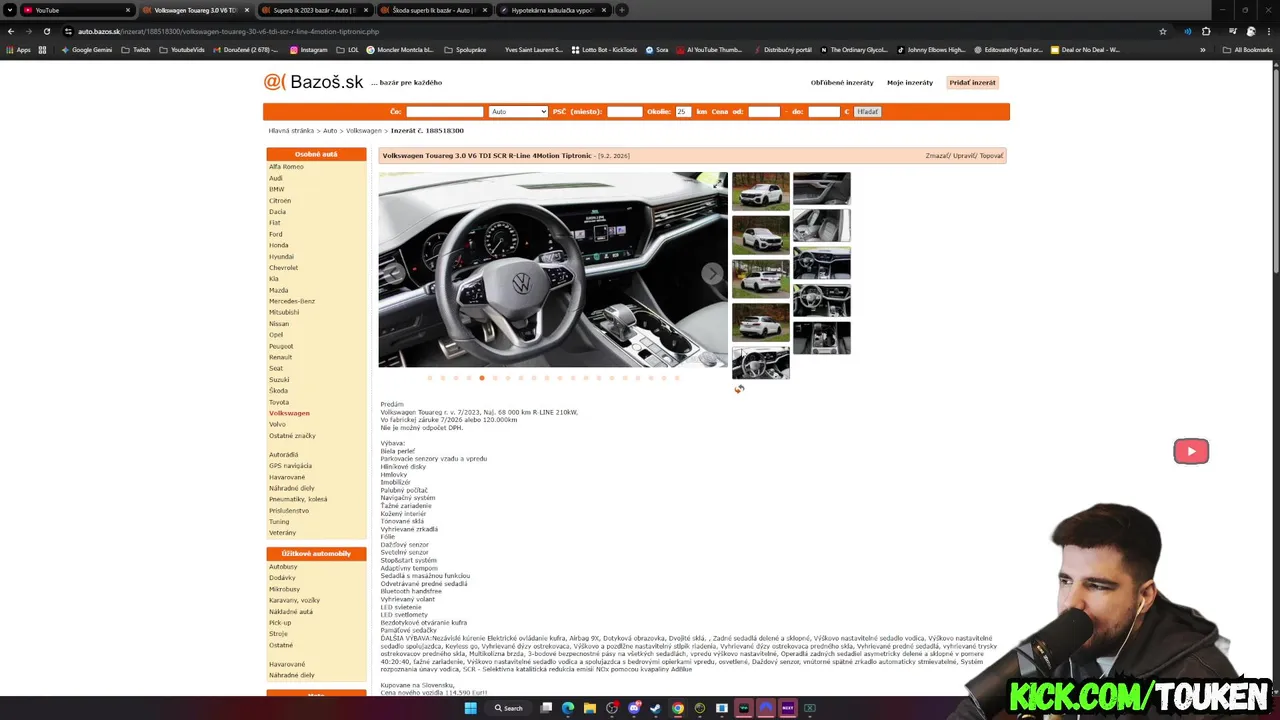The width and height of the screenshot is (1280, 720).
Task: Select Alfa Romeo in the sidebar
Action: coord(286,167)
